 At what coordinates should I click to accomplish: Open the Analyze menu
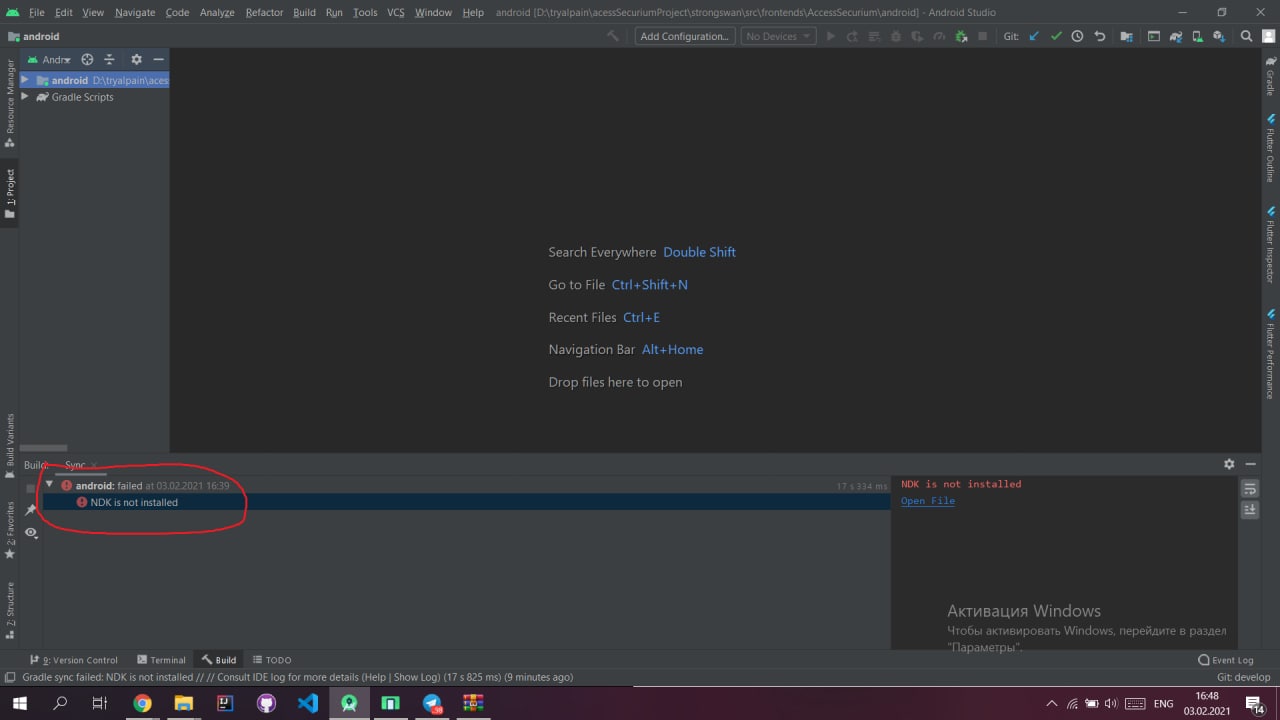(217, 12)
